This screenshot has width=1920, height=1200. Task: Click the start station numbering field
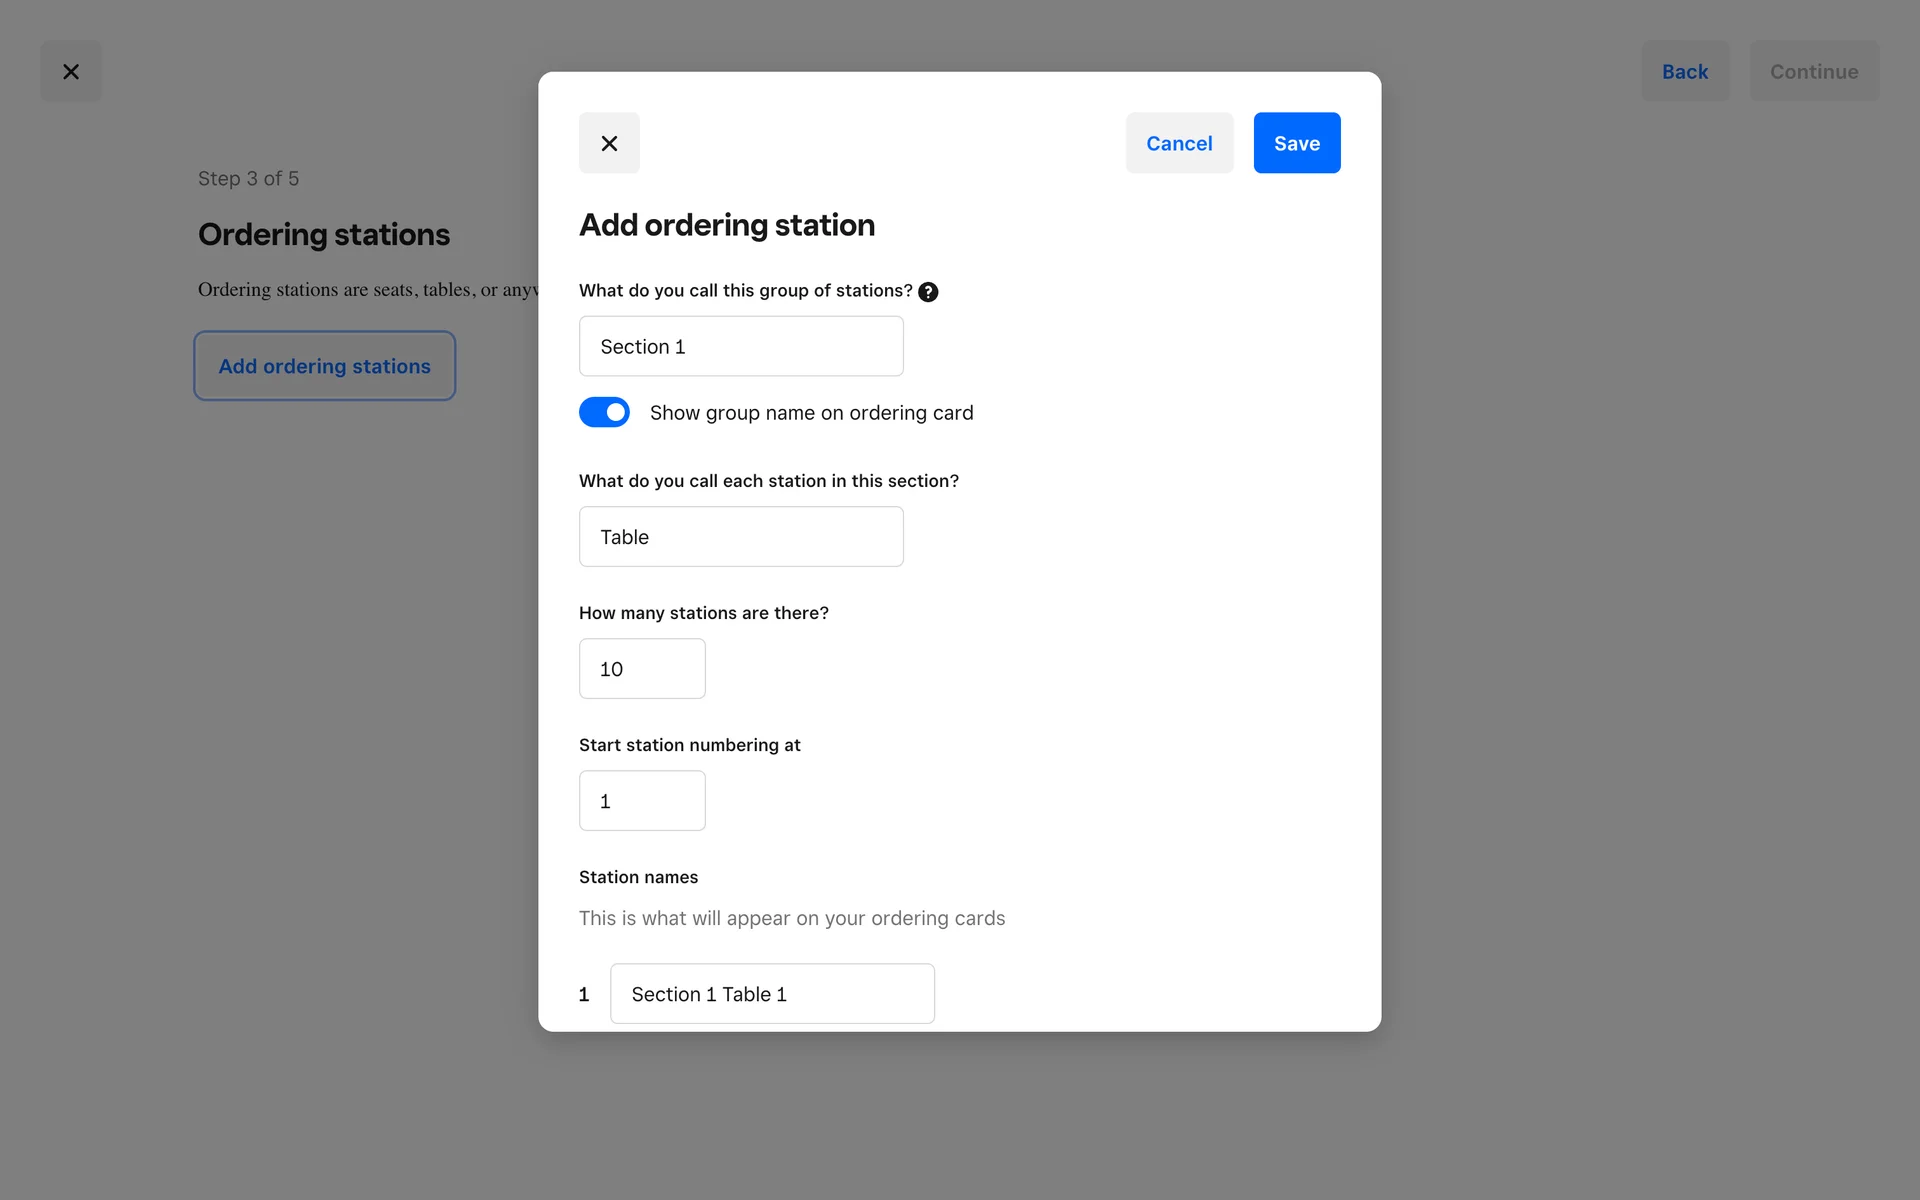coord(642,801)
